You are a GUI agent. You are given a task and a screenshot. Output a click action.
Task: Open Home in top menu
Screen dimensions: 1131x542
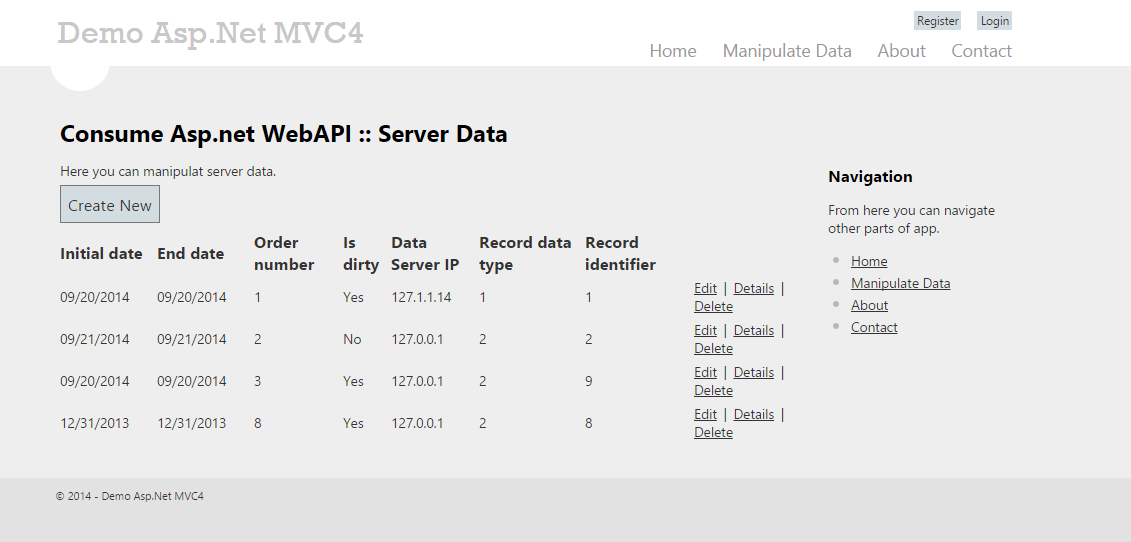tap(672, 51)
